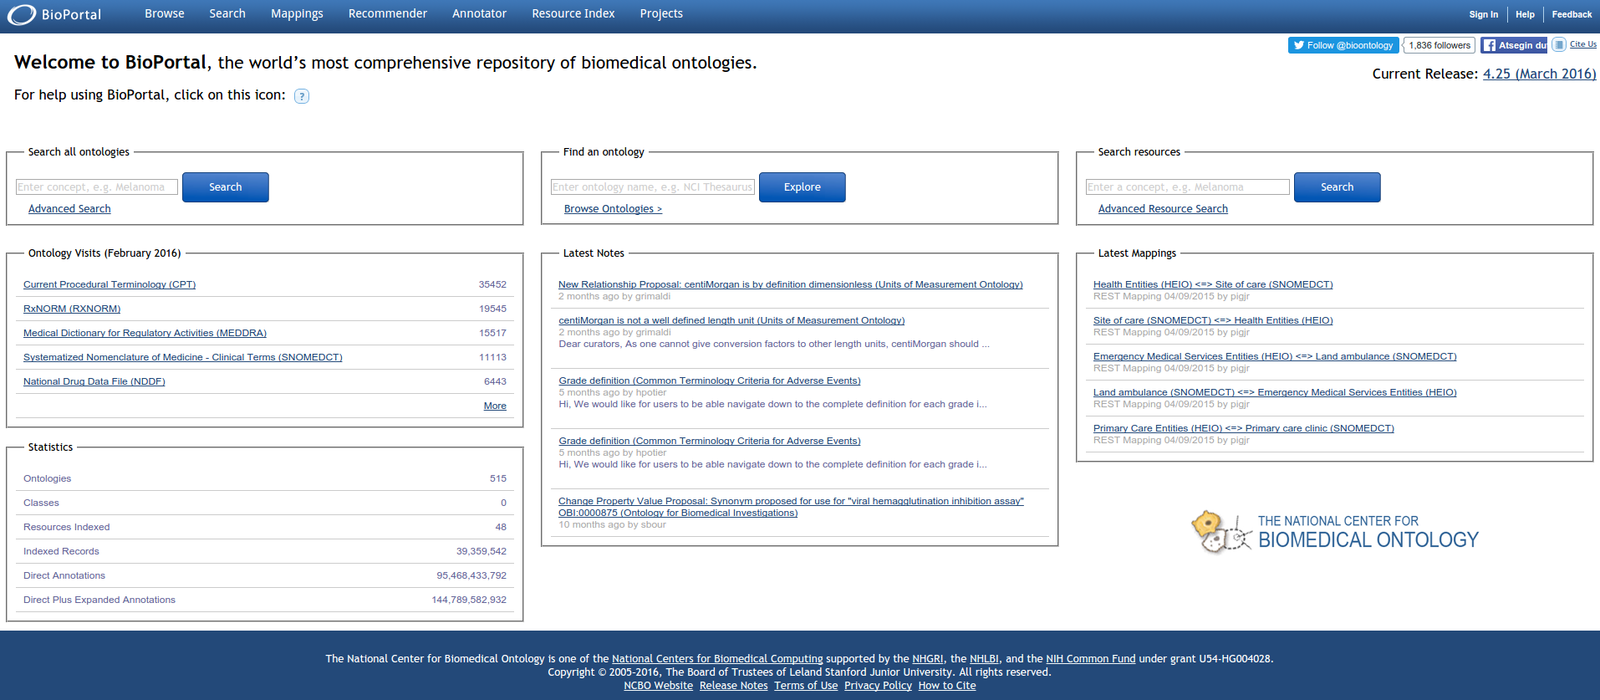Viewport: 1600px width, 700px height.
Task: Open Health Entities to Site of care mapping
Action: pos(1213,285)
